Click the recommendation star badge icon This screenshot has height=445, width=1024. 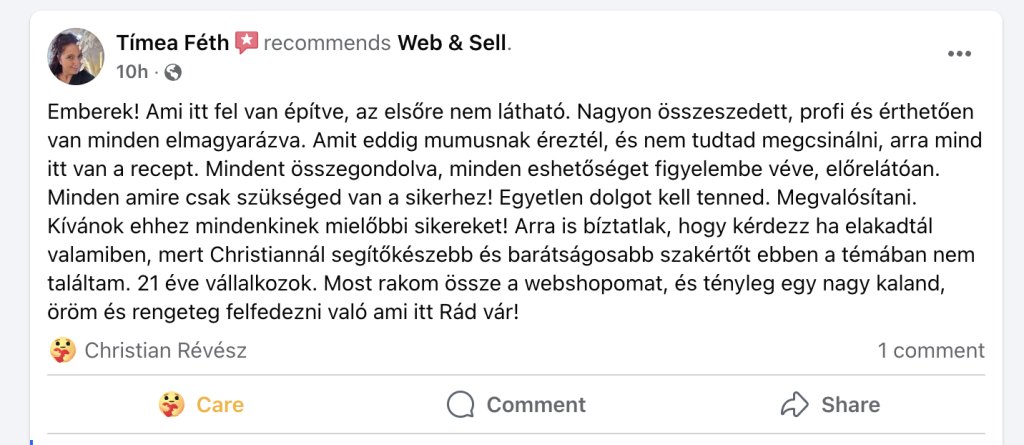tap(247, 43)
